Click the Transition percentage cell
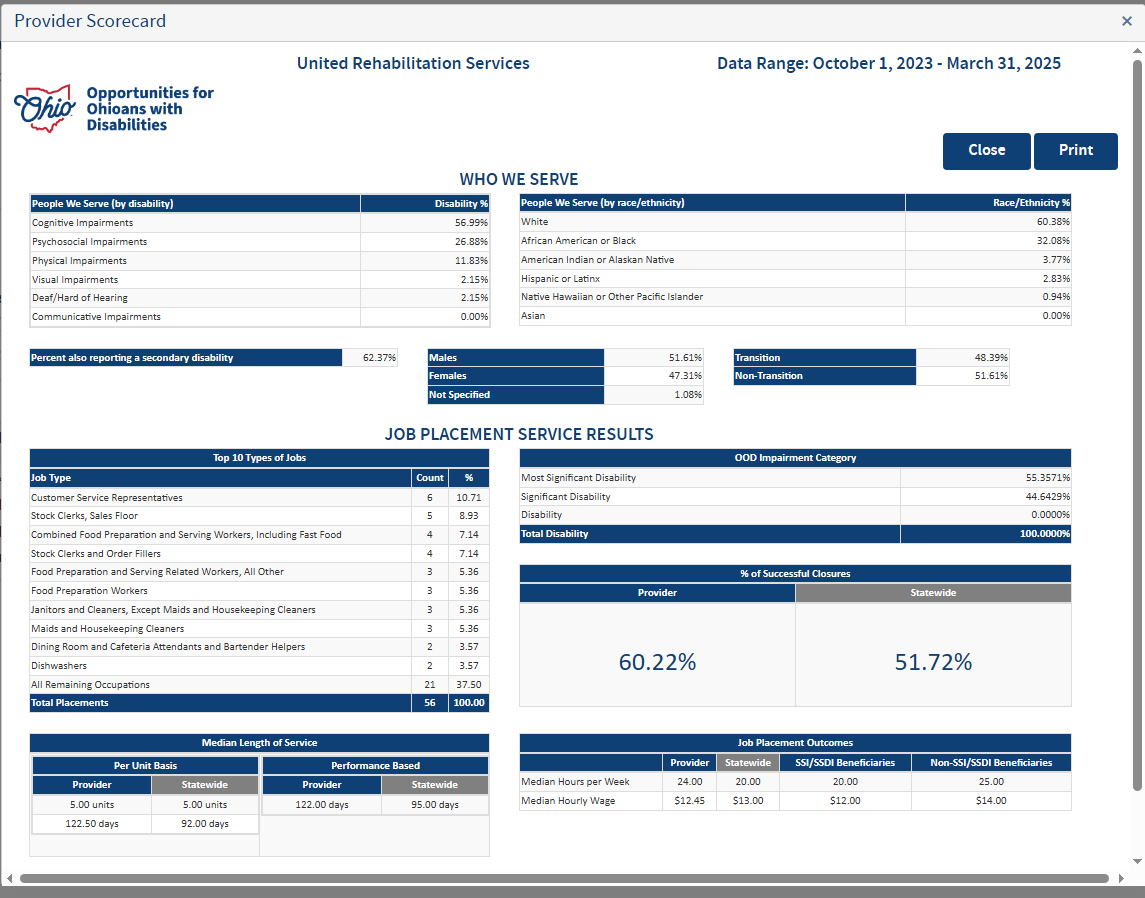 (x=963, y=357)
